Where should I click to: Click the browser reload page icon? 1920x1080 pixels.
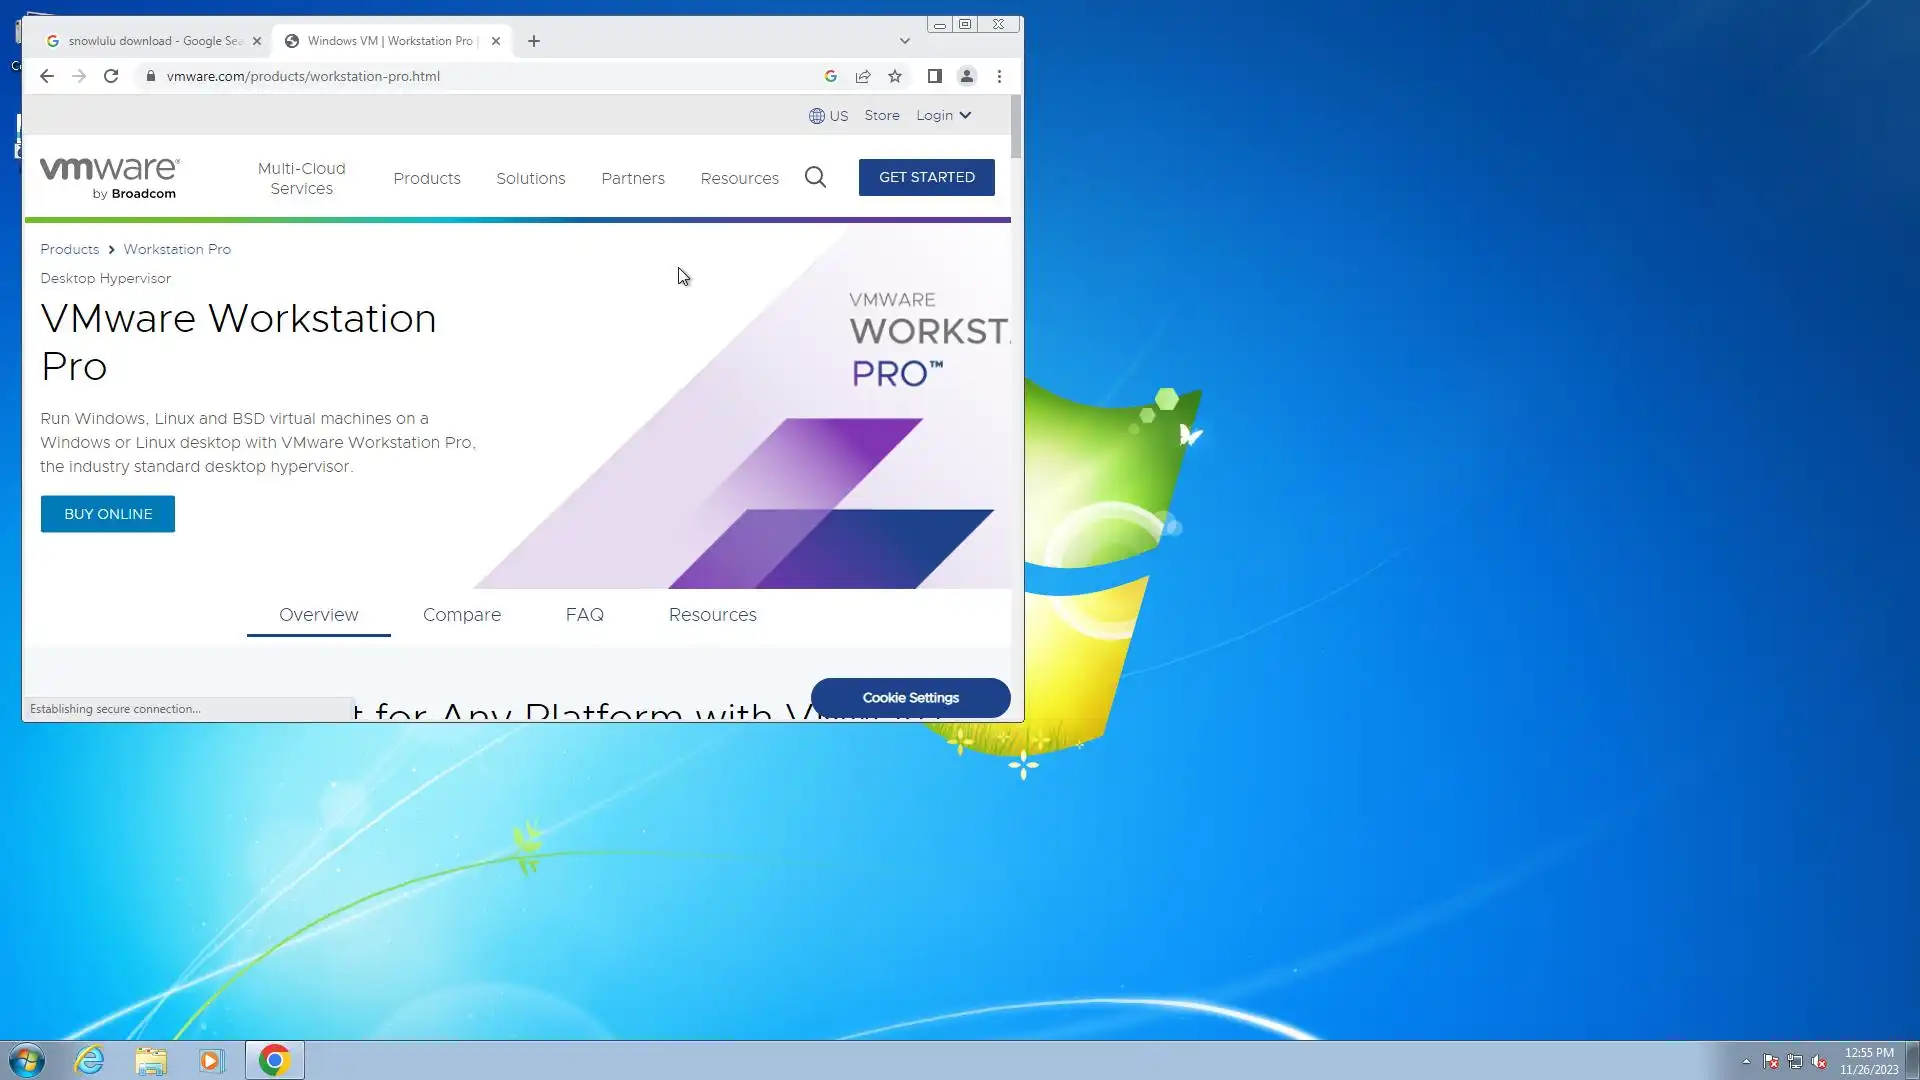(111, 76)
